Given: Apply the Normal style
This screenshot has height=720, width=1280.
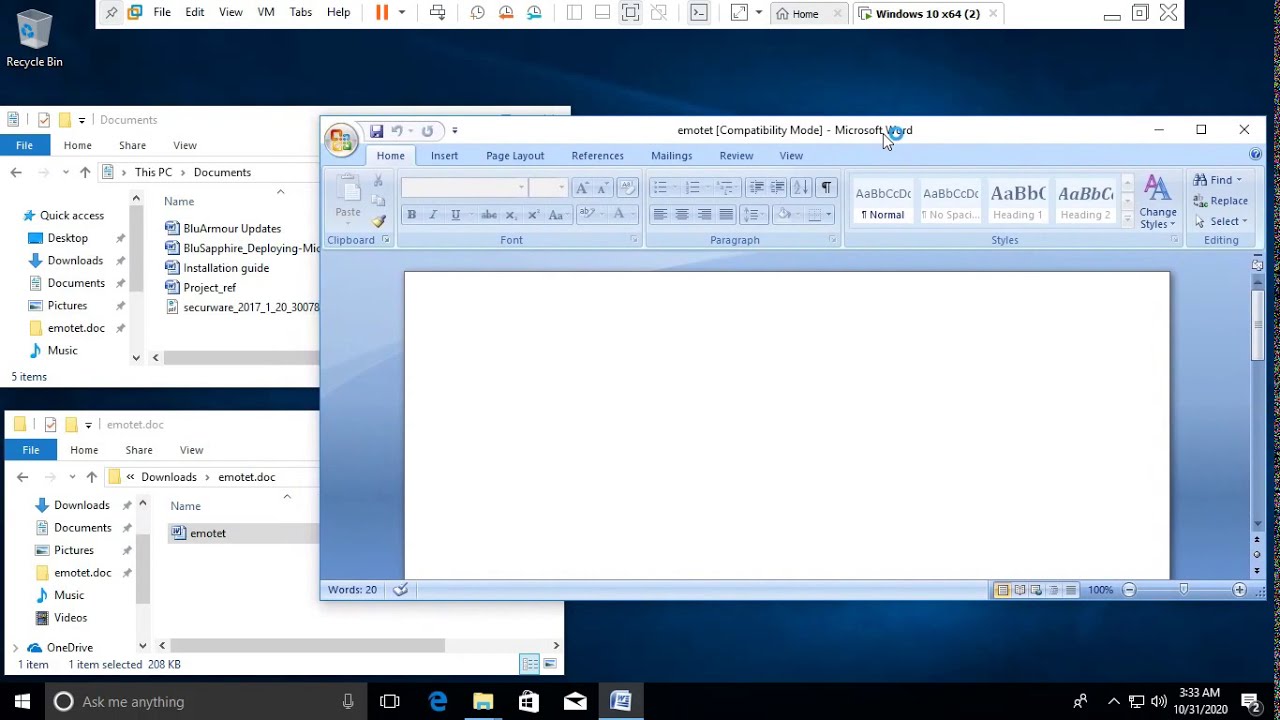Looking at the screenshot, I should 883,201.
